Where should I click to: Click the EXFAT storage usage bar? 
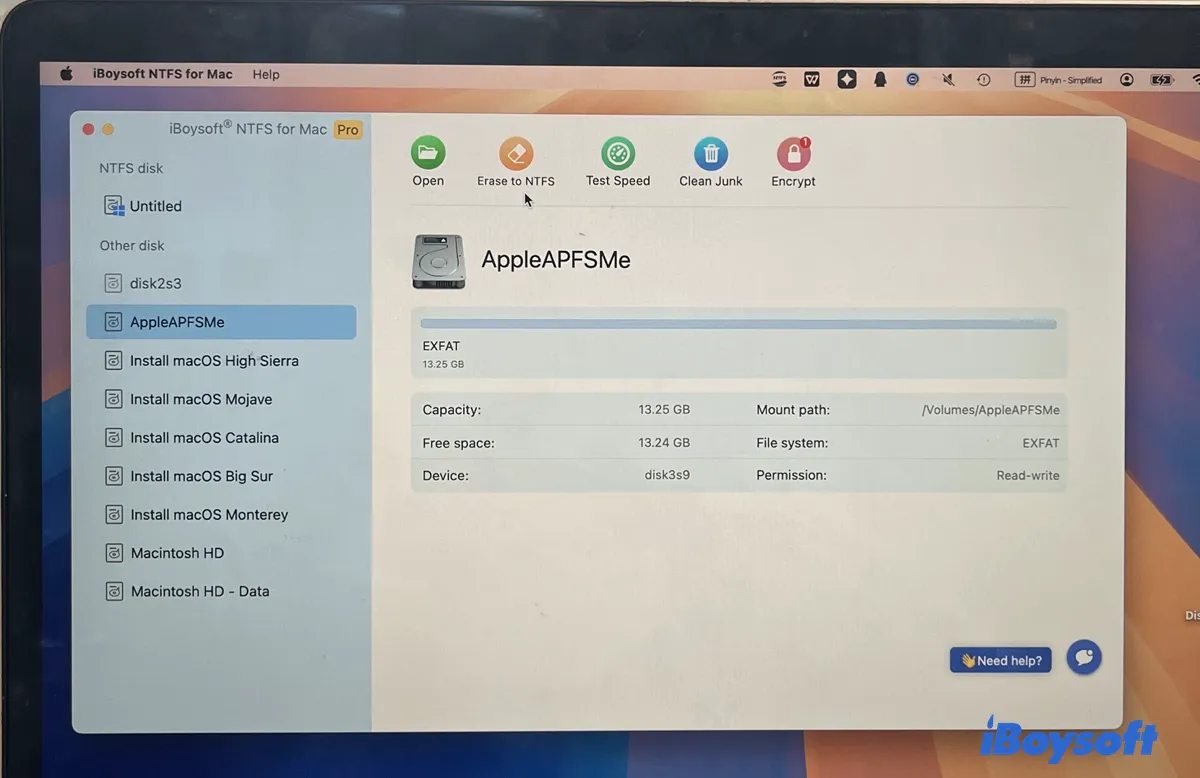click(x=739, y=324)
